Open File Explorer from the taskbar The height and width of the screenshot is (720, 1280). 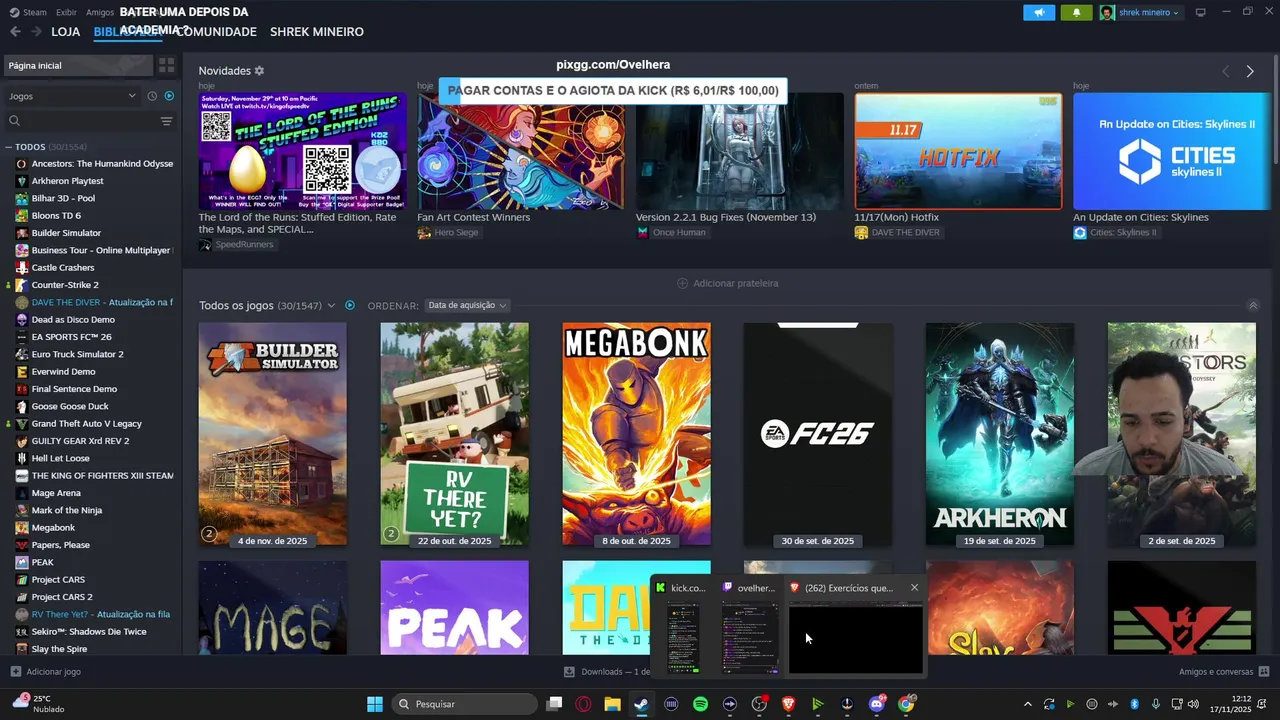pyautogui.click(x=612, y=704)
